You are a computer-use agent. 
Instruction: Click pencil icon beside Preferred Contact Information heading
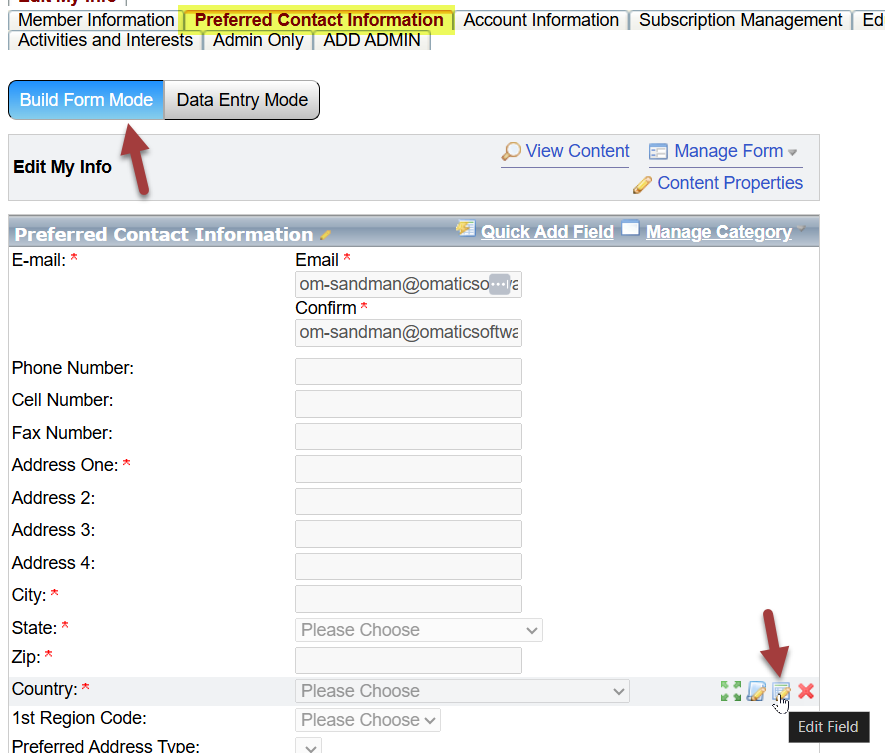click(325, 235)
